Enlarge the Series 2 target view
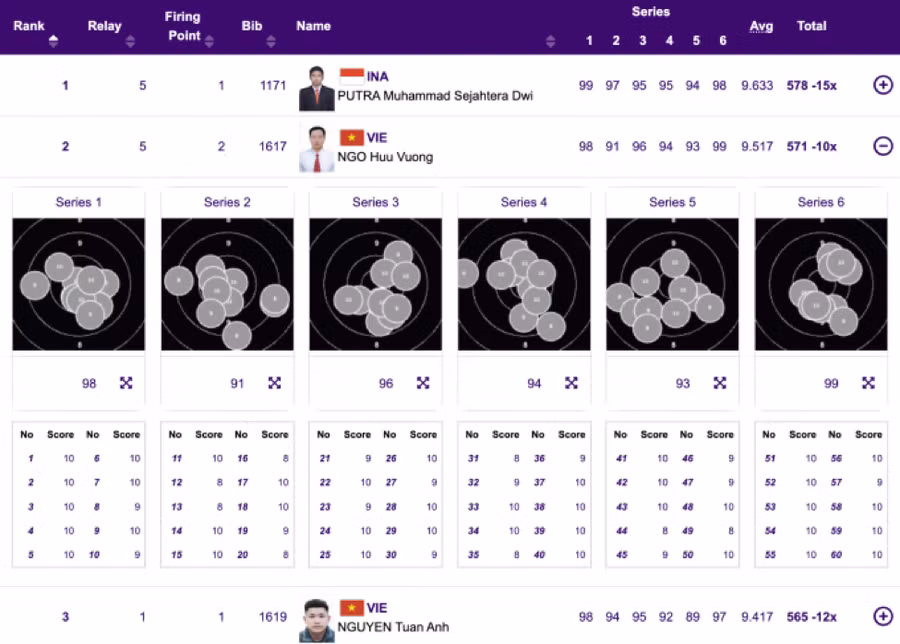 274,383
